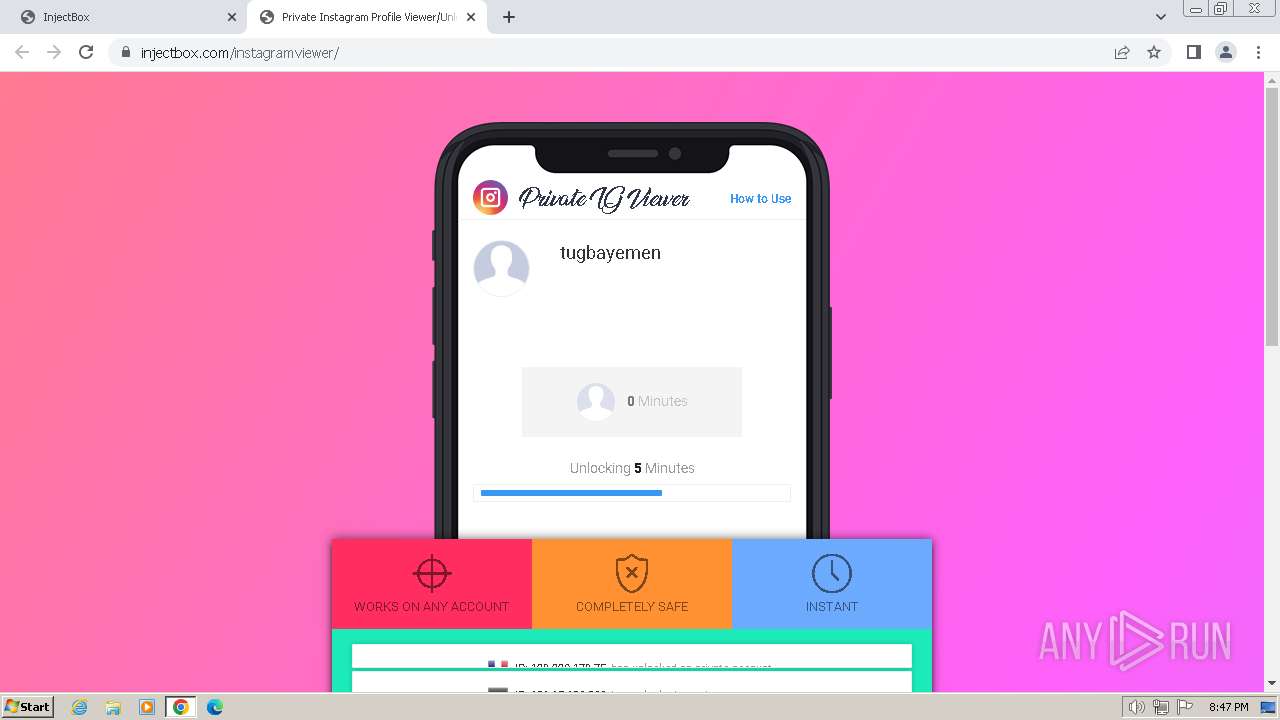
Task: Click INSTANT label
Action: (x=832, y=607)
